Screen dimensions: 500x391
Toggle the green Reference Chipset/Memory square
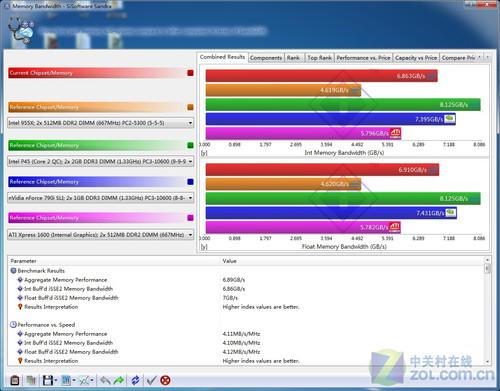coord(190,145)
